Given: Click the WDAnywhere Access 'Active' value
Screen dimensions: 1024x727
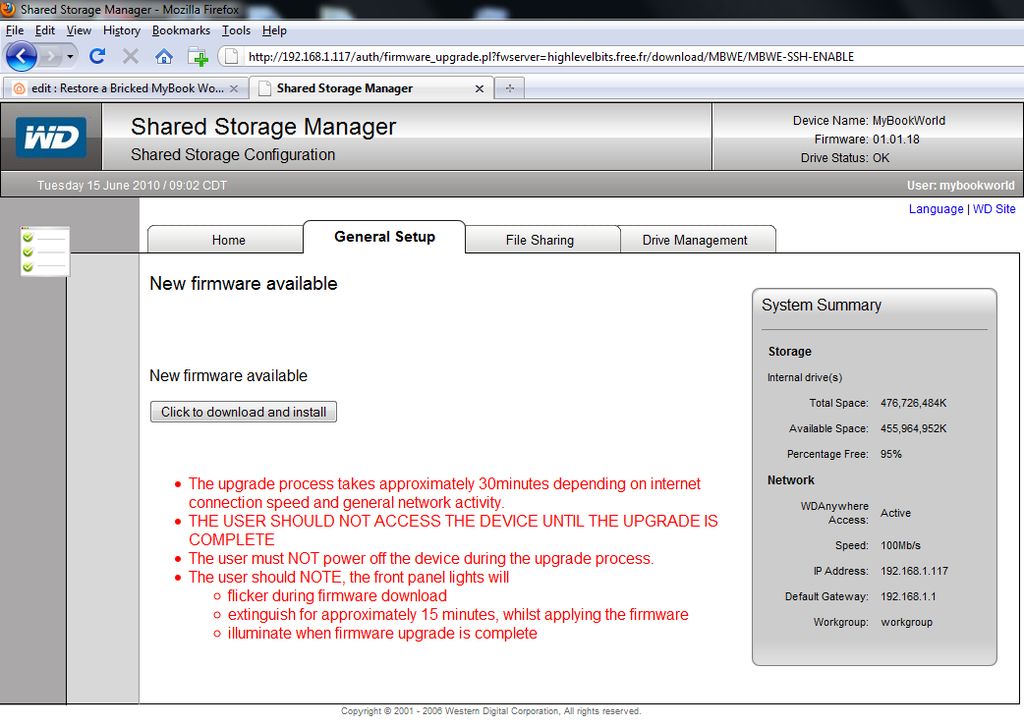Looking at the screenshot, I should pos(895,513).
